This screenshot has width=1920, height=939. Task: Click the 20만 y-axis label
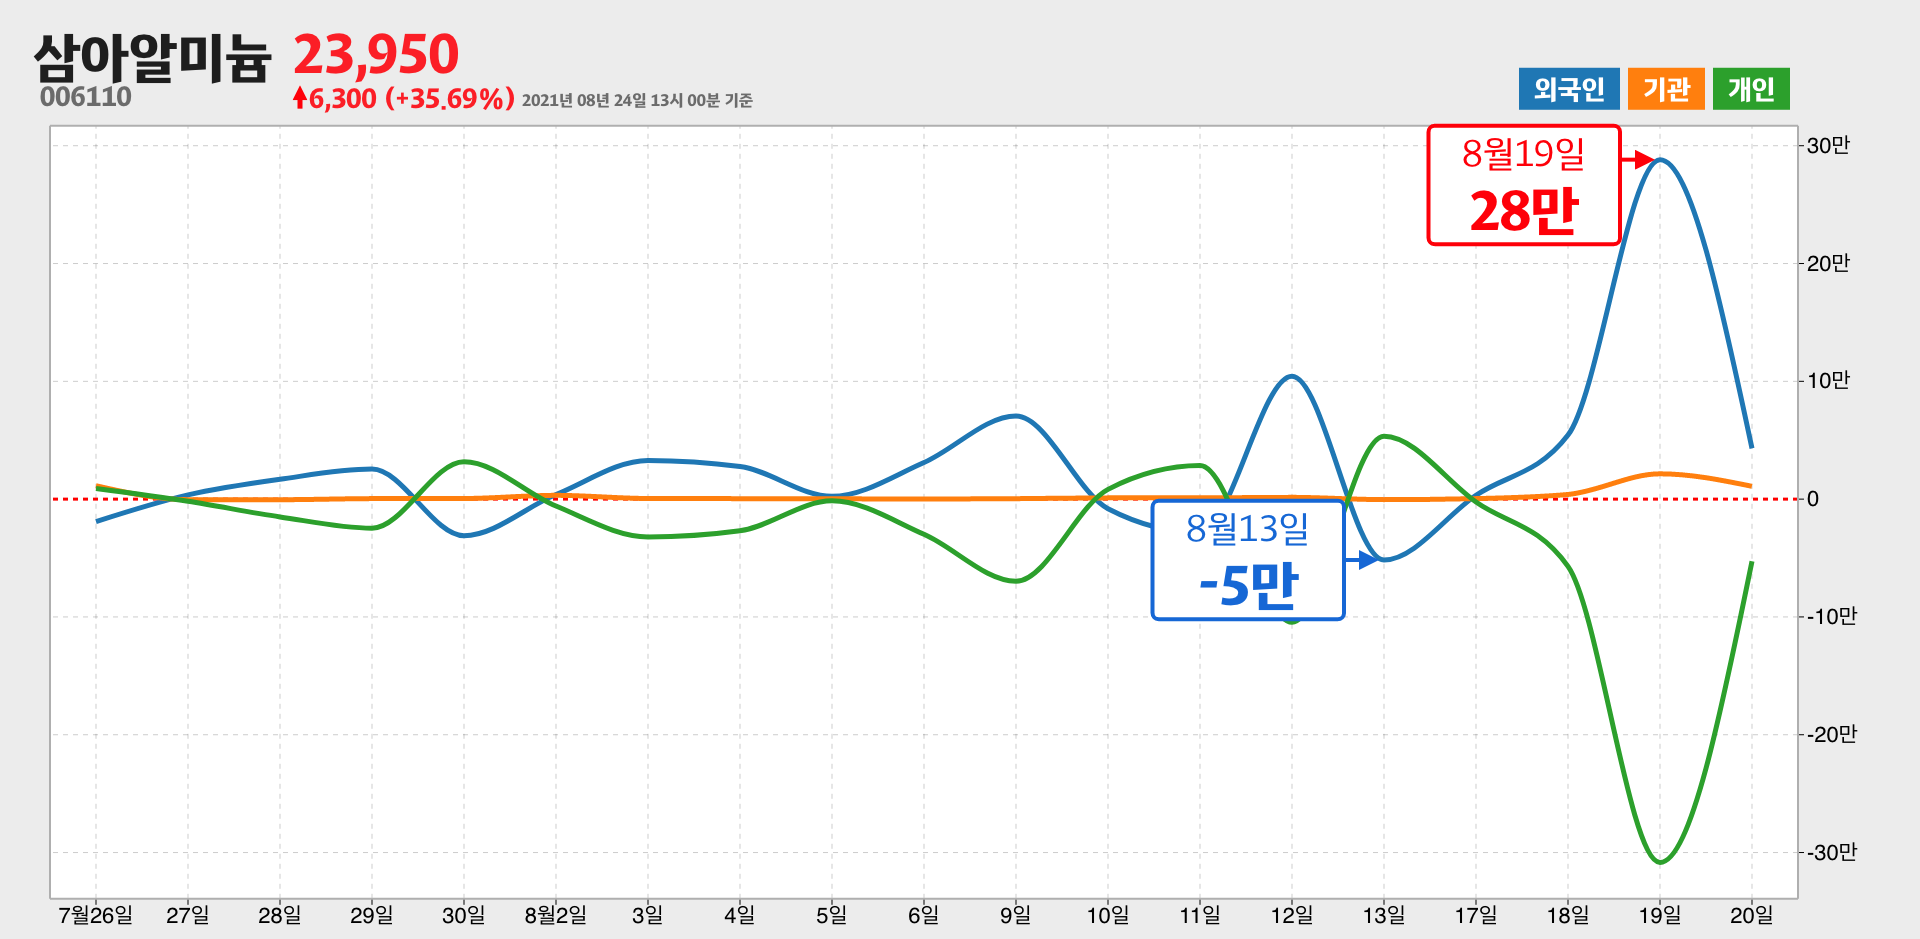[x=1828, y=263]
